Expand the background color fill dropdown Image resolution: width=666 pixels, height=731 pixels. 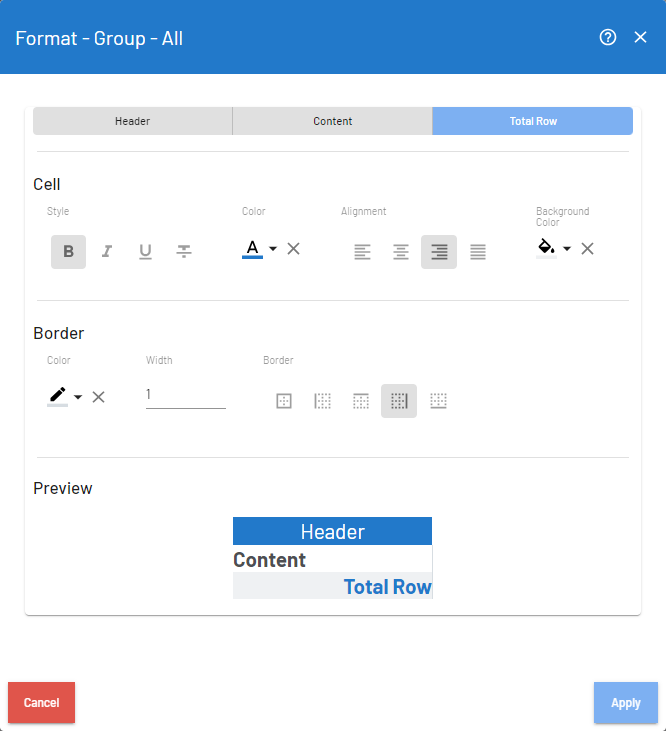[x=567, y=249]
